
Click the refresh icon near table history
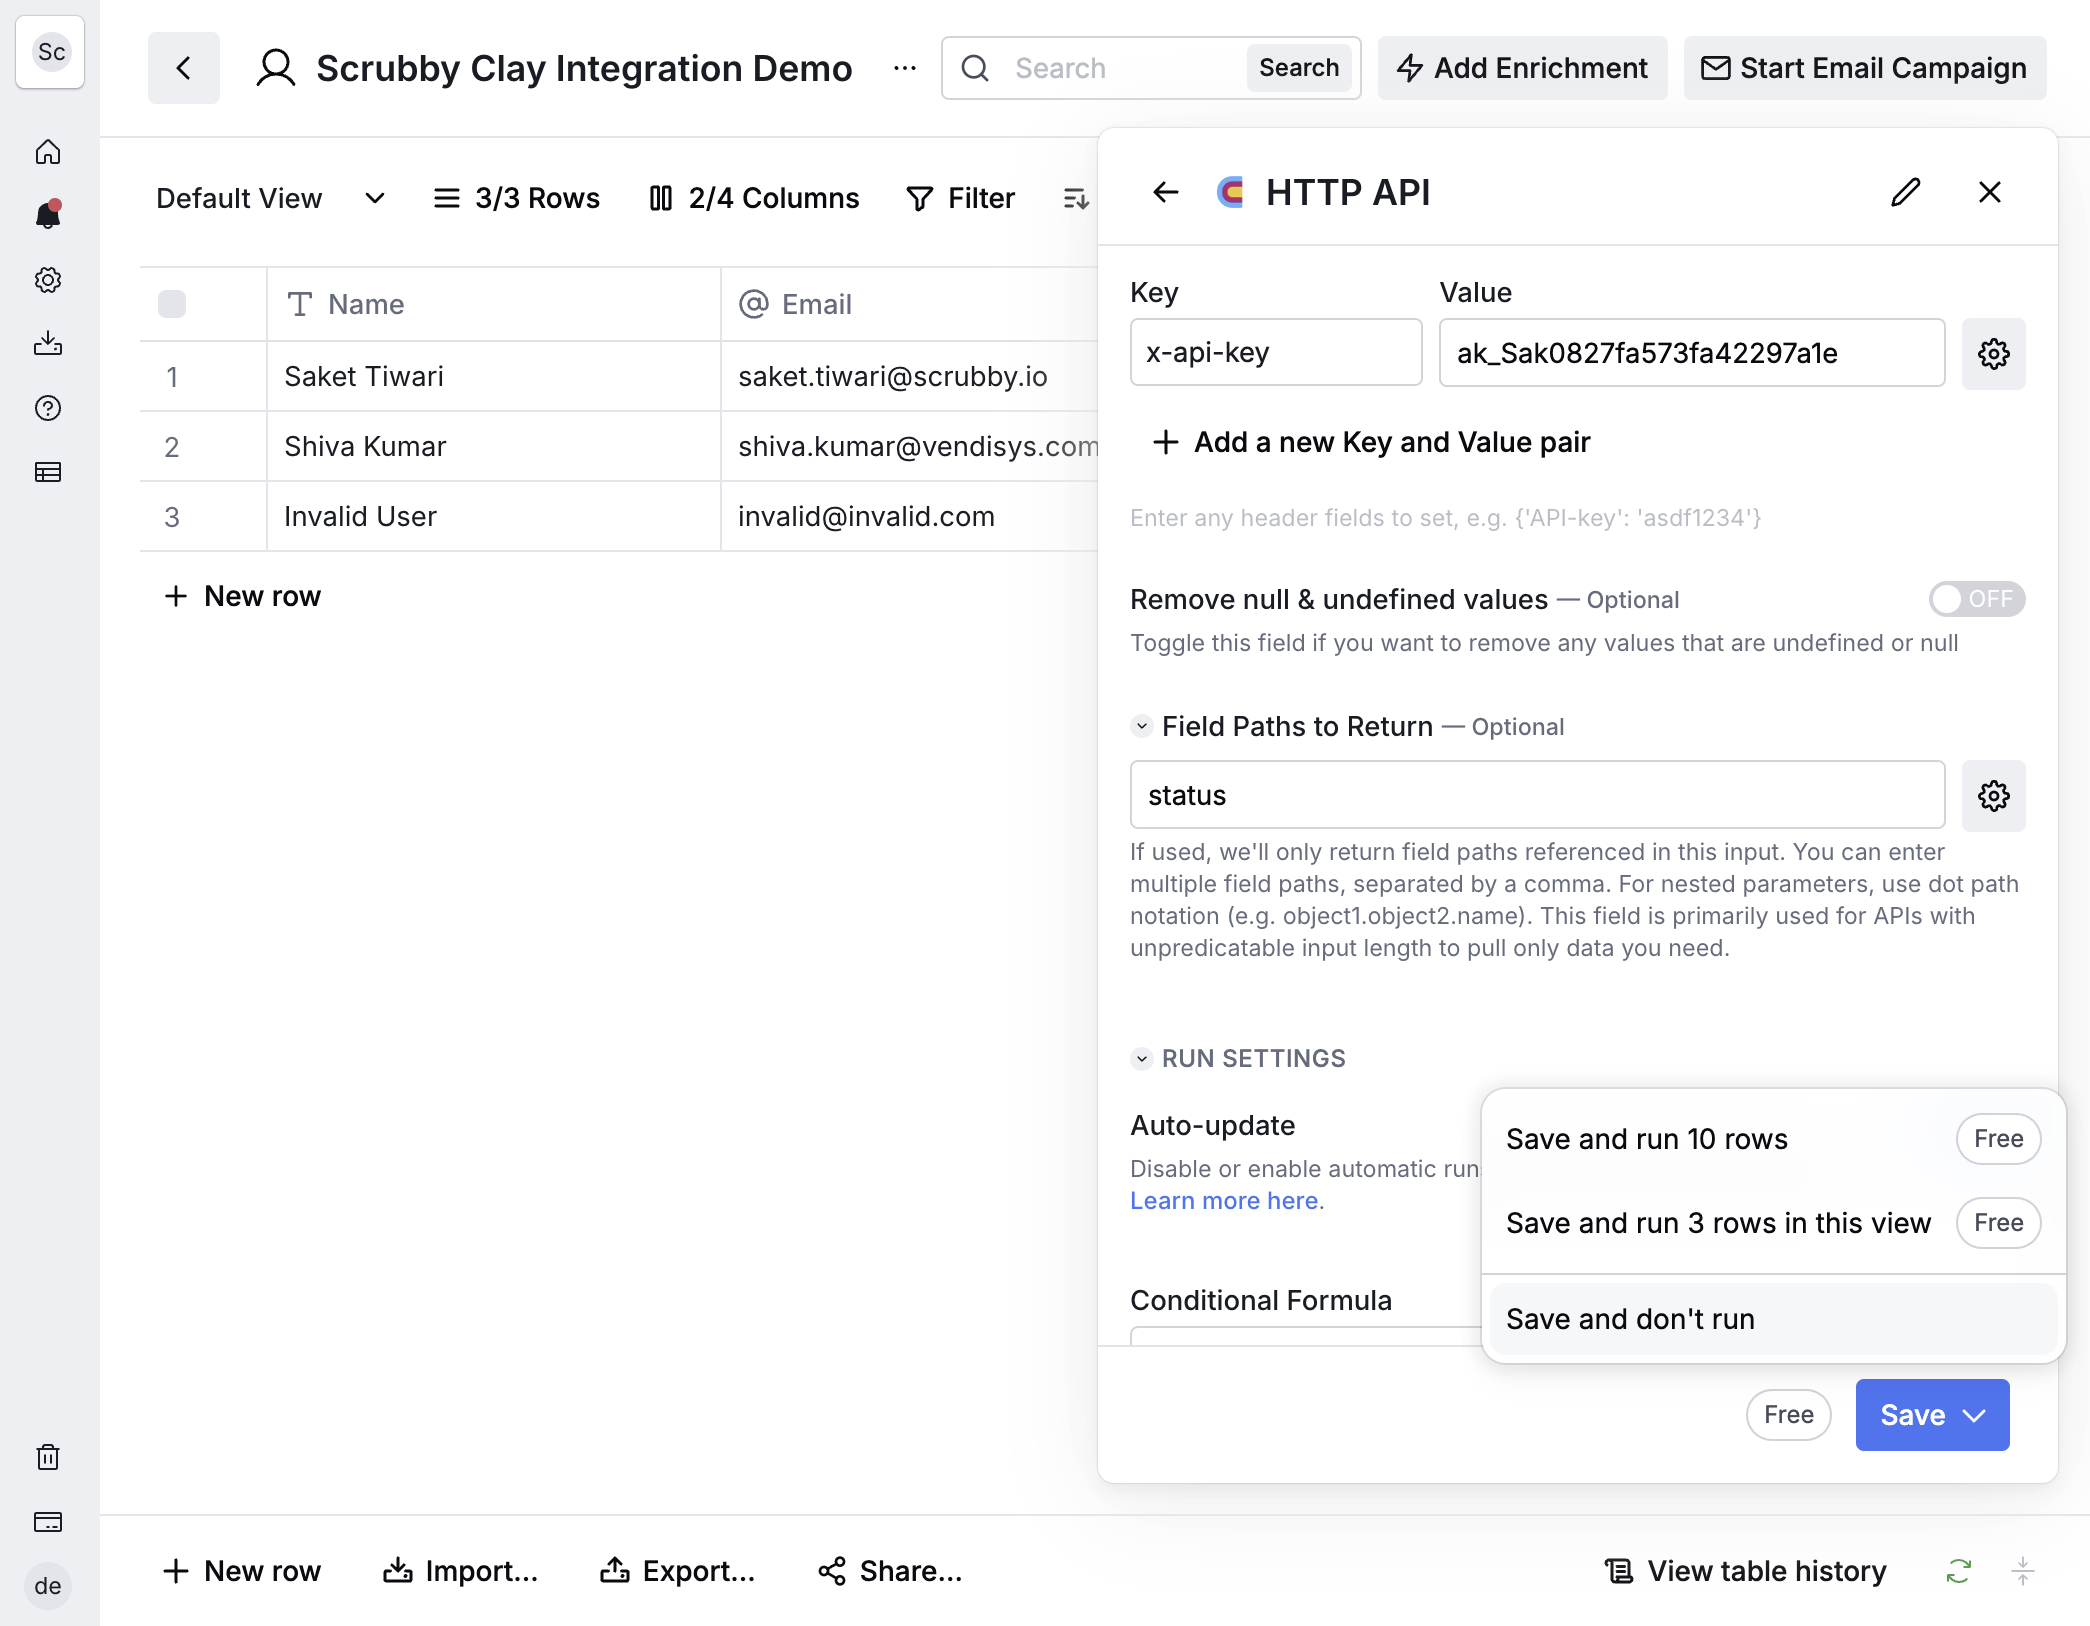tap(1959, 1571)
